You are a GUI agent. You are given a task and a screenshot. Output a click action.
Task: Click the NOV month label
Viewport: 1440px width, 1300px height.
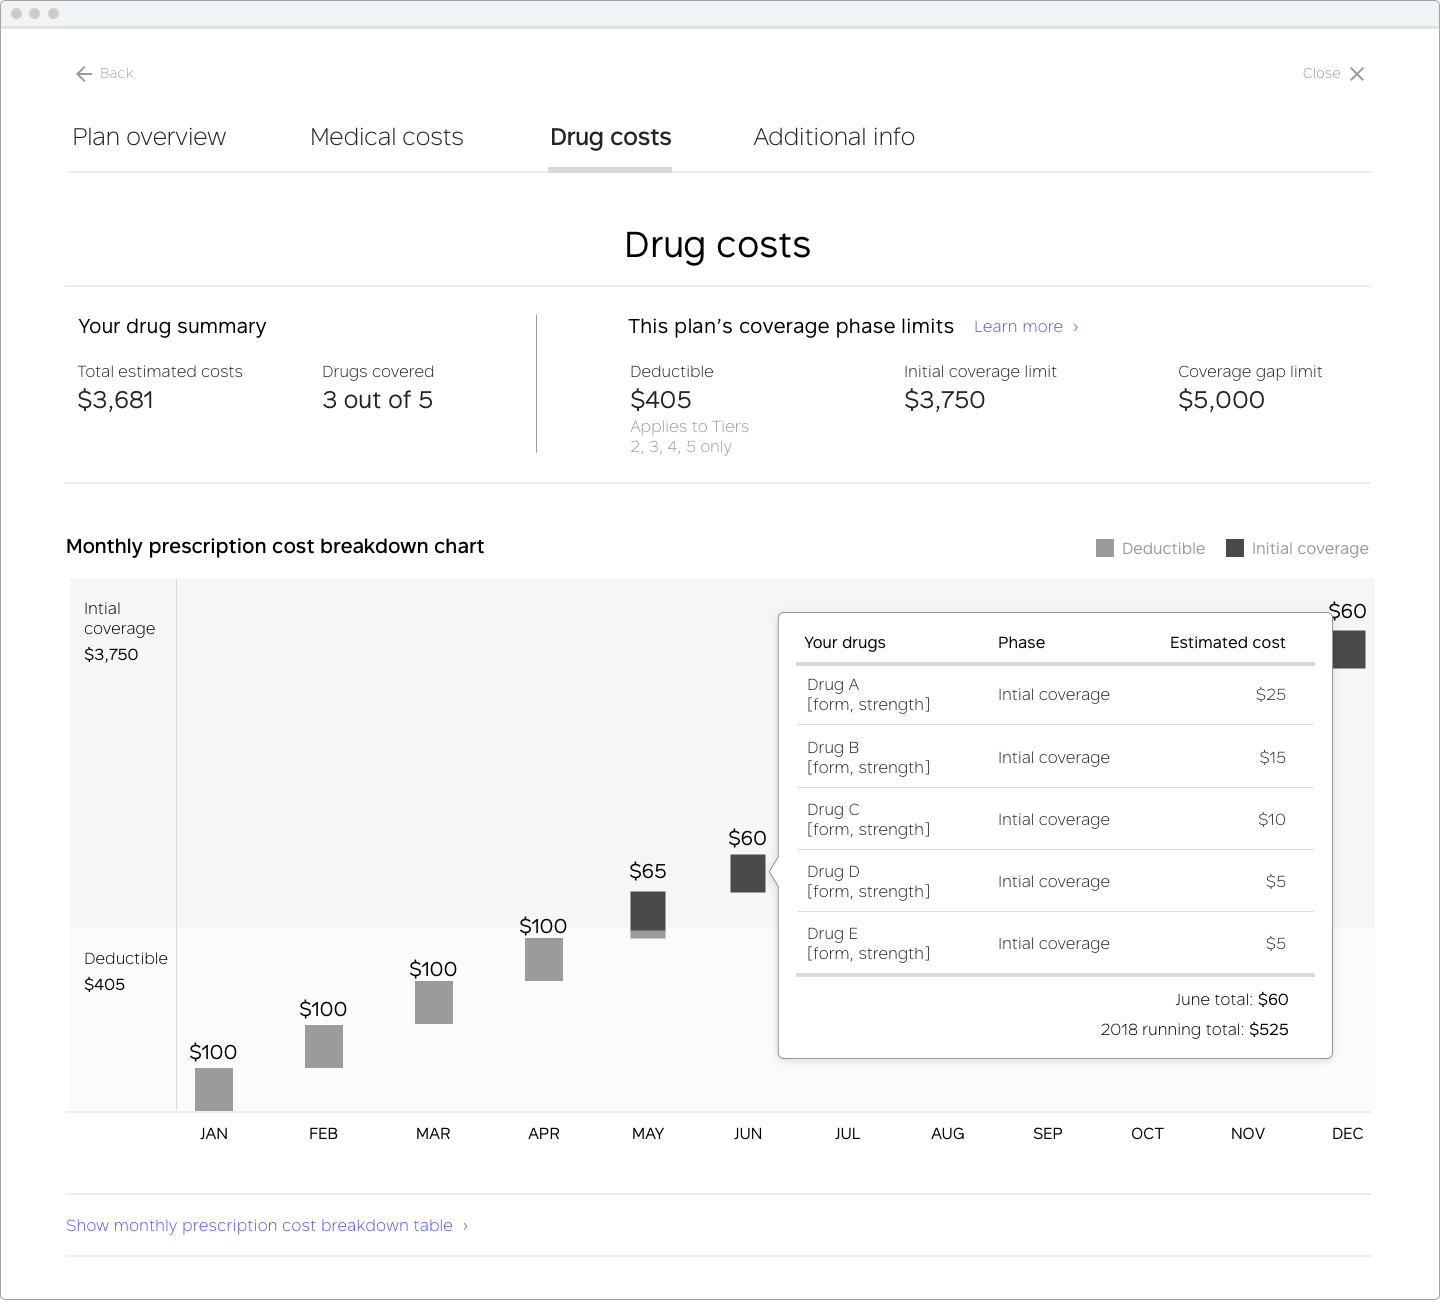point(1248,1134)
